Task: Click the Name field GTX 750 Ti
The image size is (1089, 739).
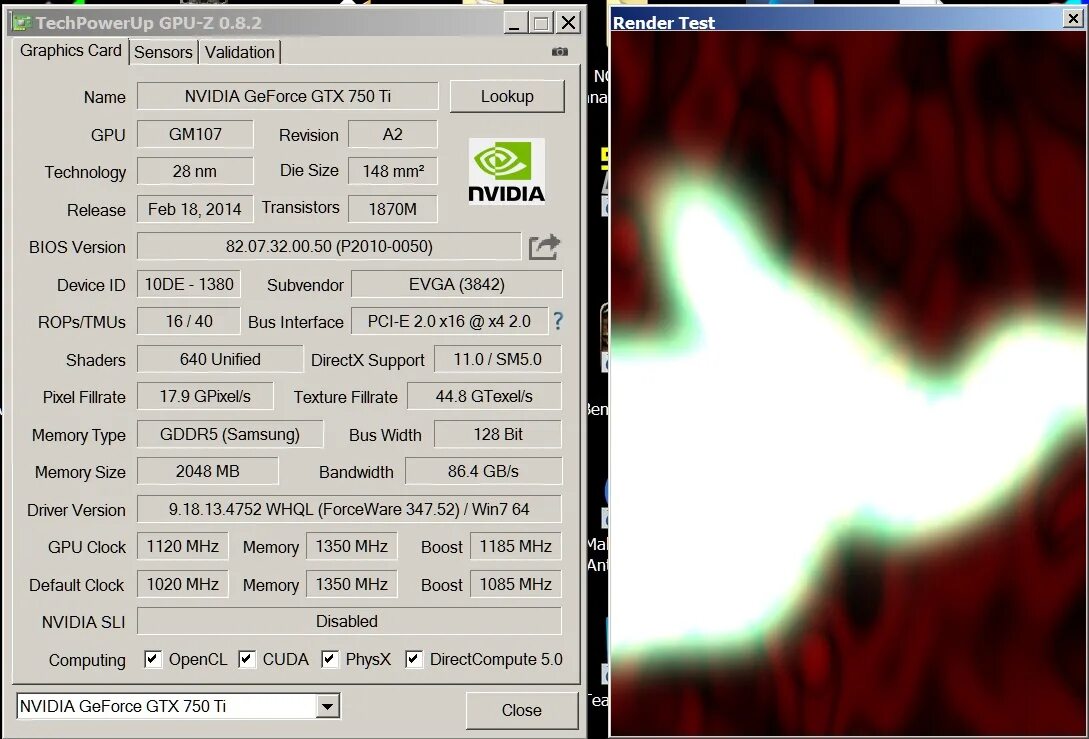Action: (288, 96)
